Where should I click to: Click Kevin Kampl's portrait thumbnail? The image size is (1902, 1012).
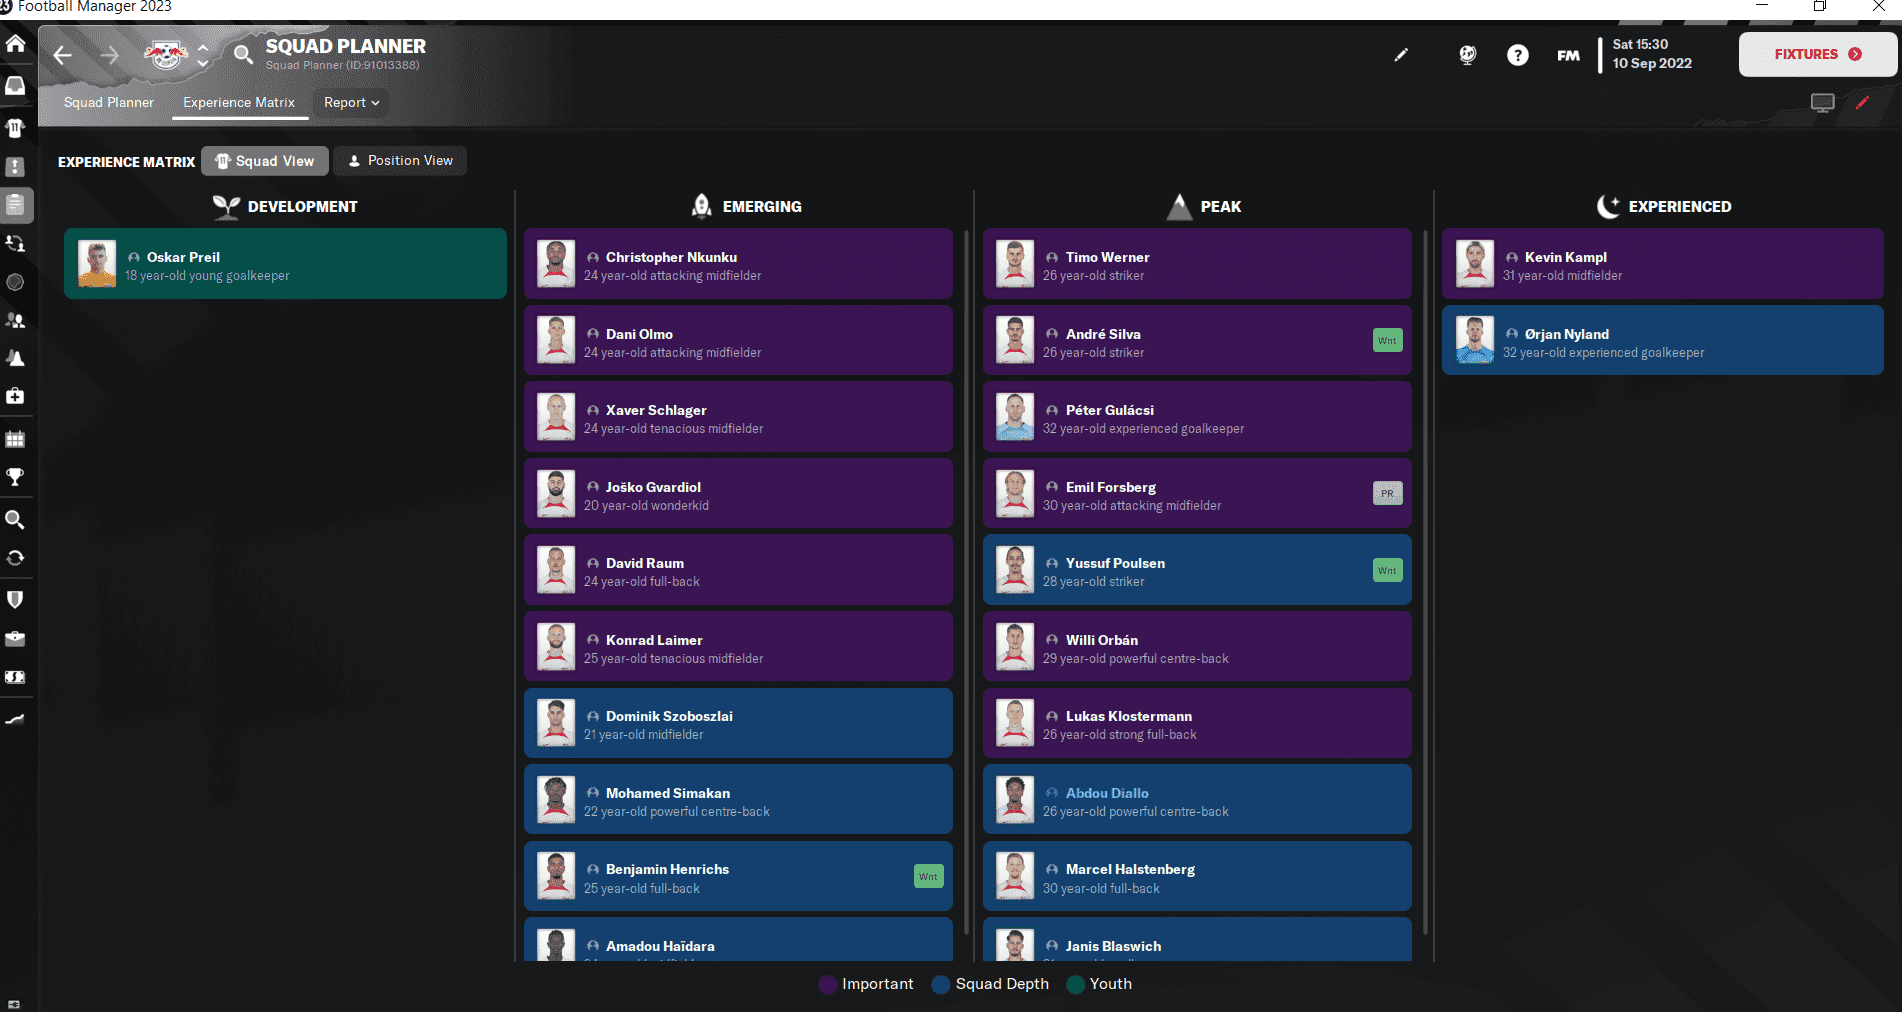[x=1475, y=264]
